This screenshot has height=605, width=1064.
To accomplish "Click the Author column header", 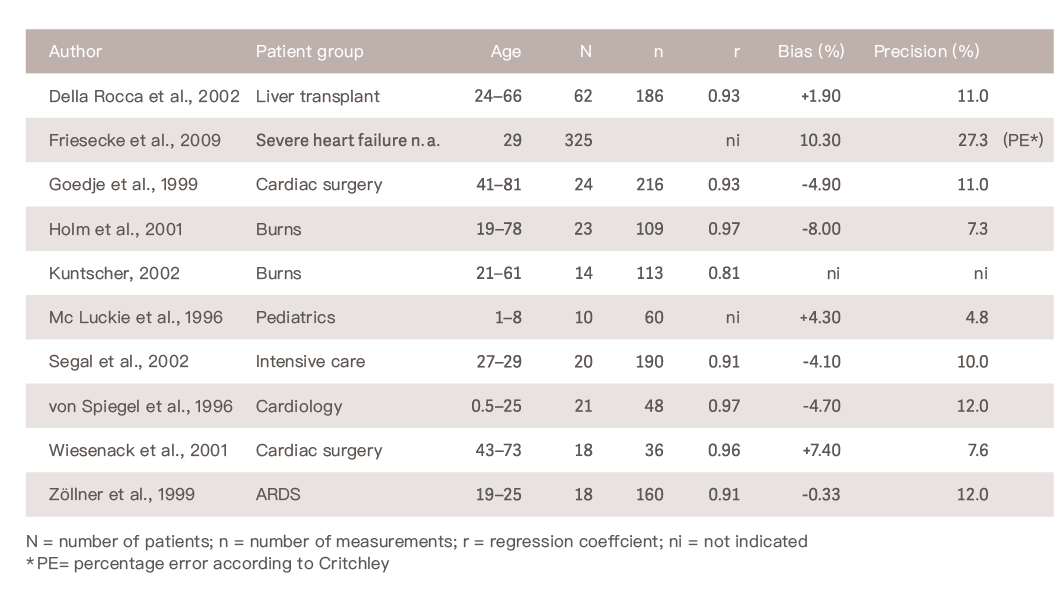I will (x=76, y=51).
